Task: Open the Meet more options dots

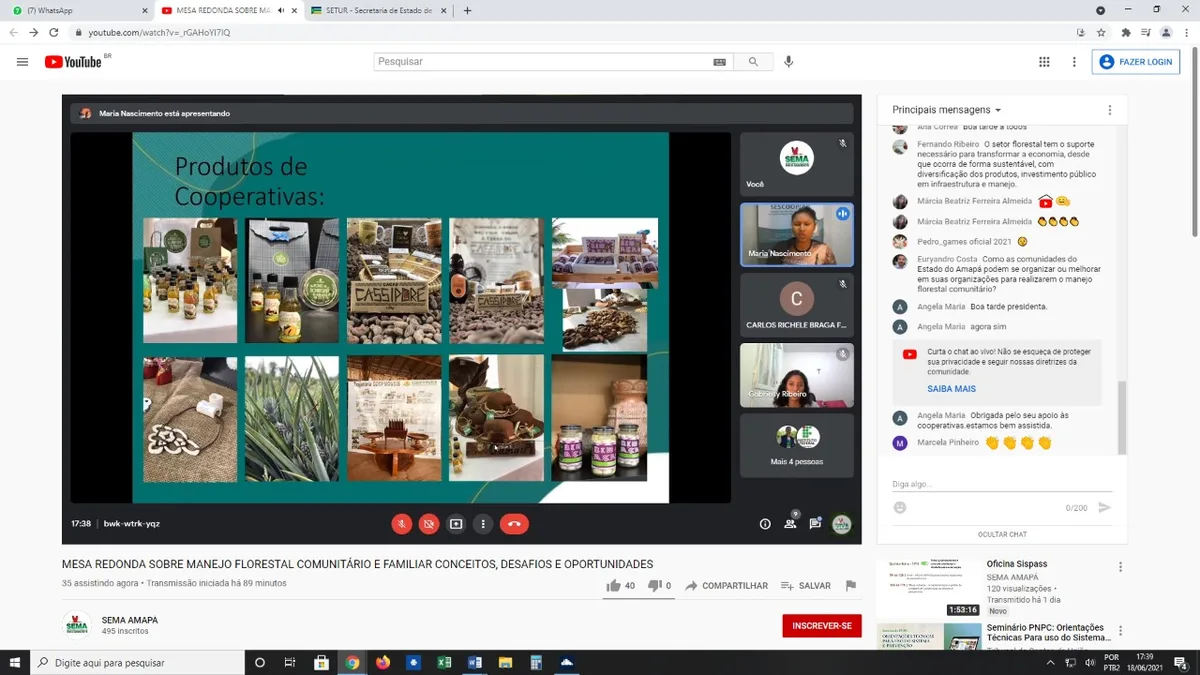Action: point(483,524)
